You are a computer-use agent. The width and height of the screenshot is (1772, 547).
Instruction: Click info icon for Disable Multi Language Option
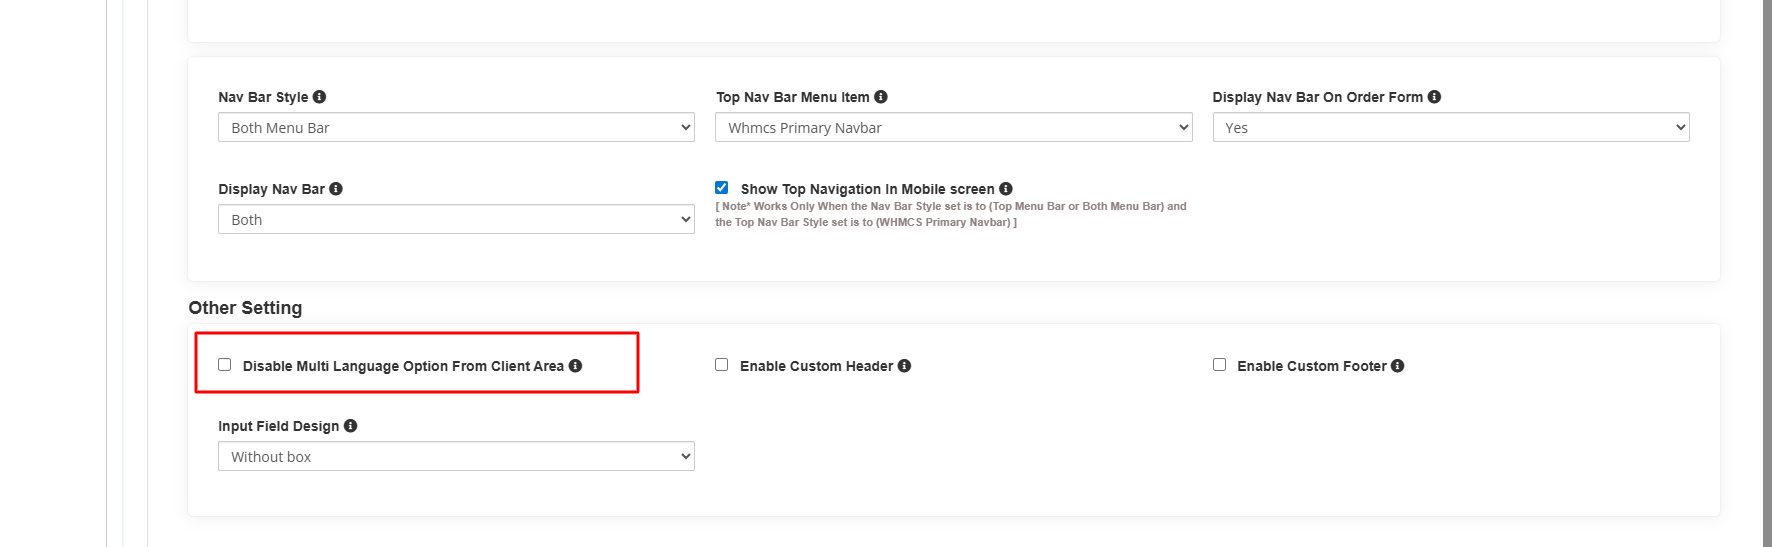575,366
